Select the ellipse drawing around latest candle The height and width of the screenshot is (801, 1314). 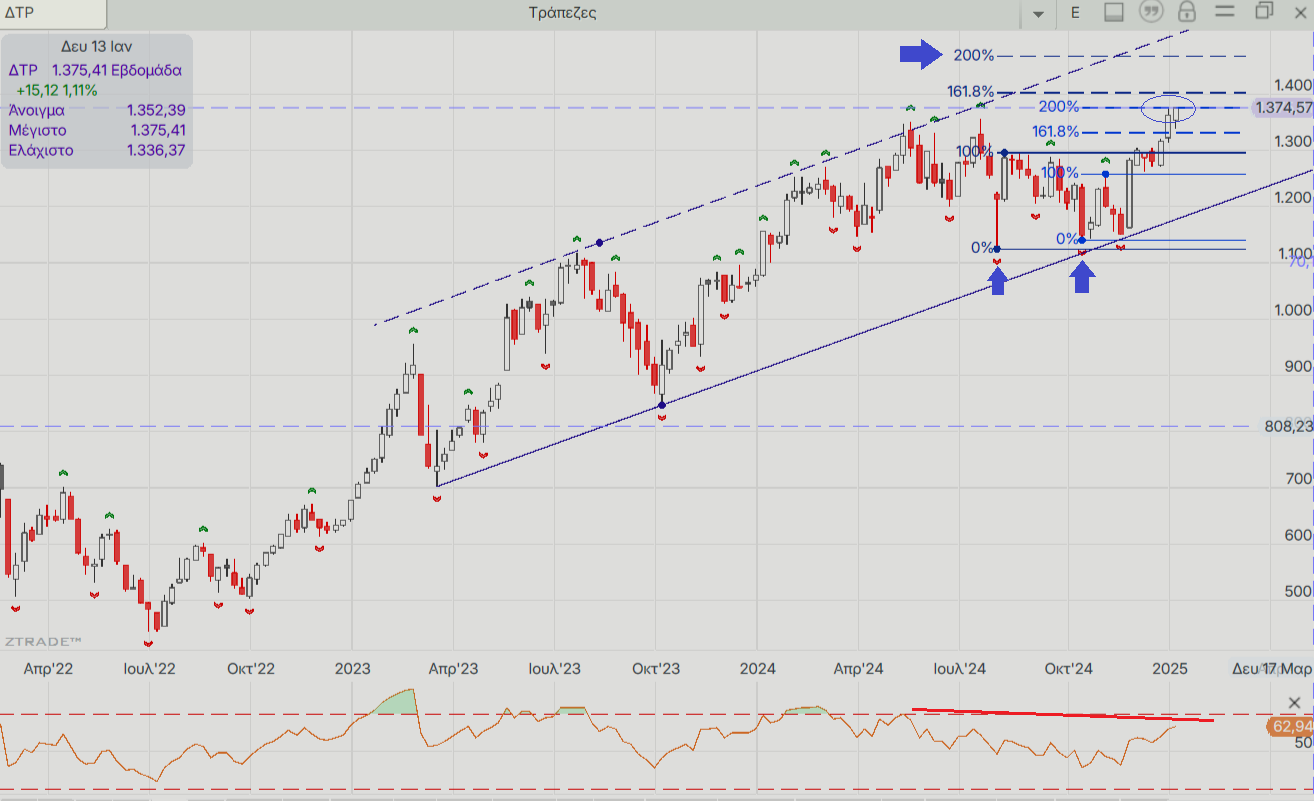(x=1168, y=107)
